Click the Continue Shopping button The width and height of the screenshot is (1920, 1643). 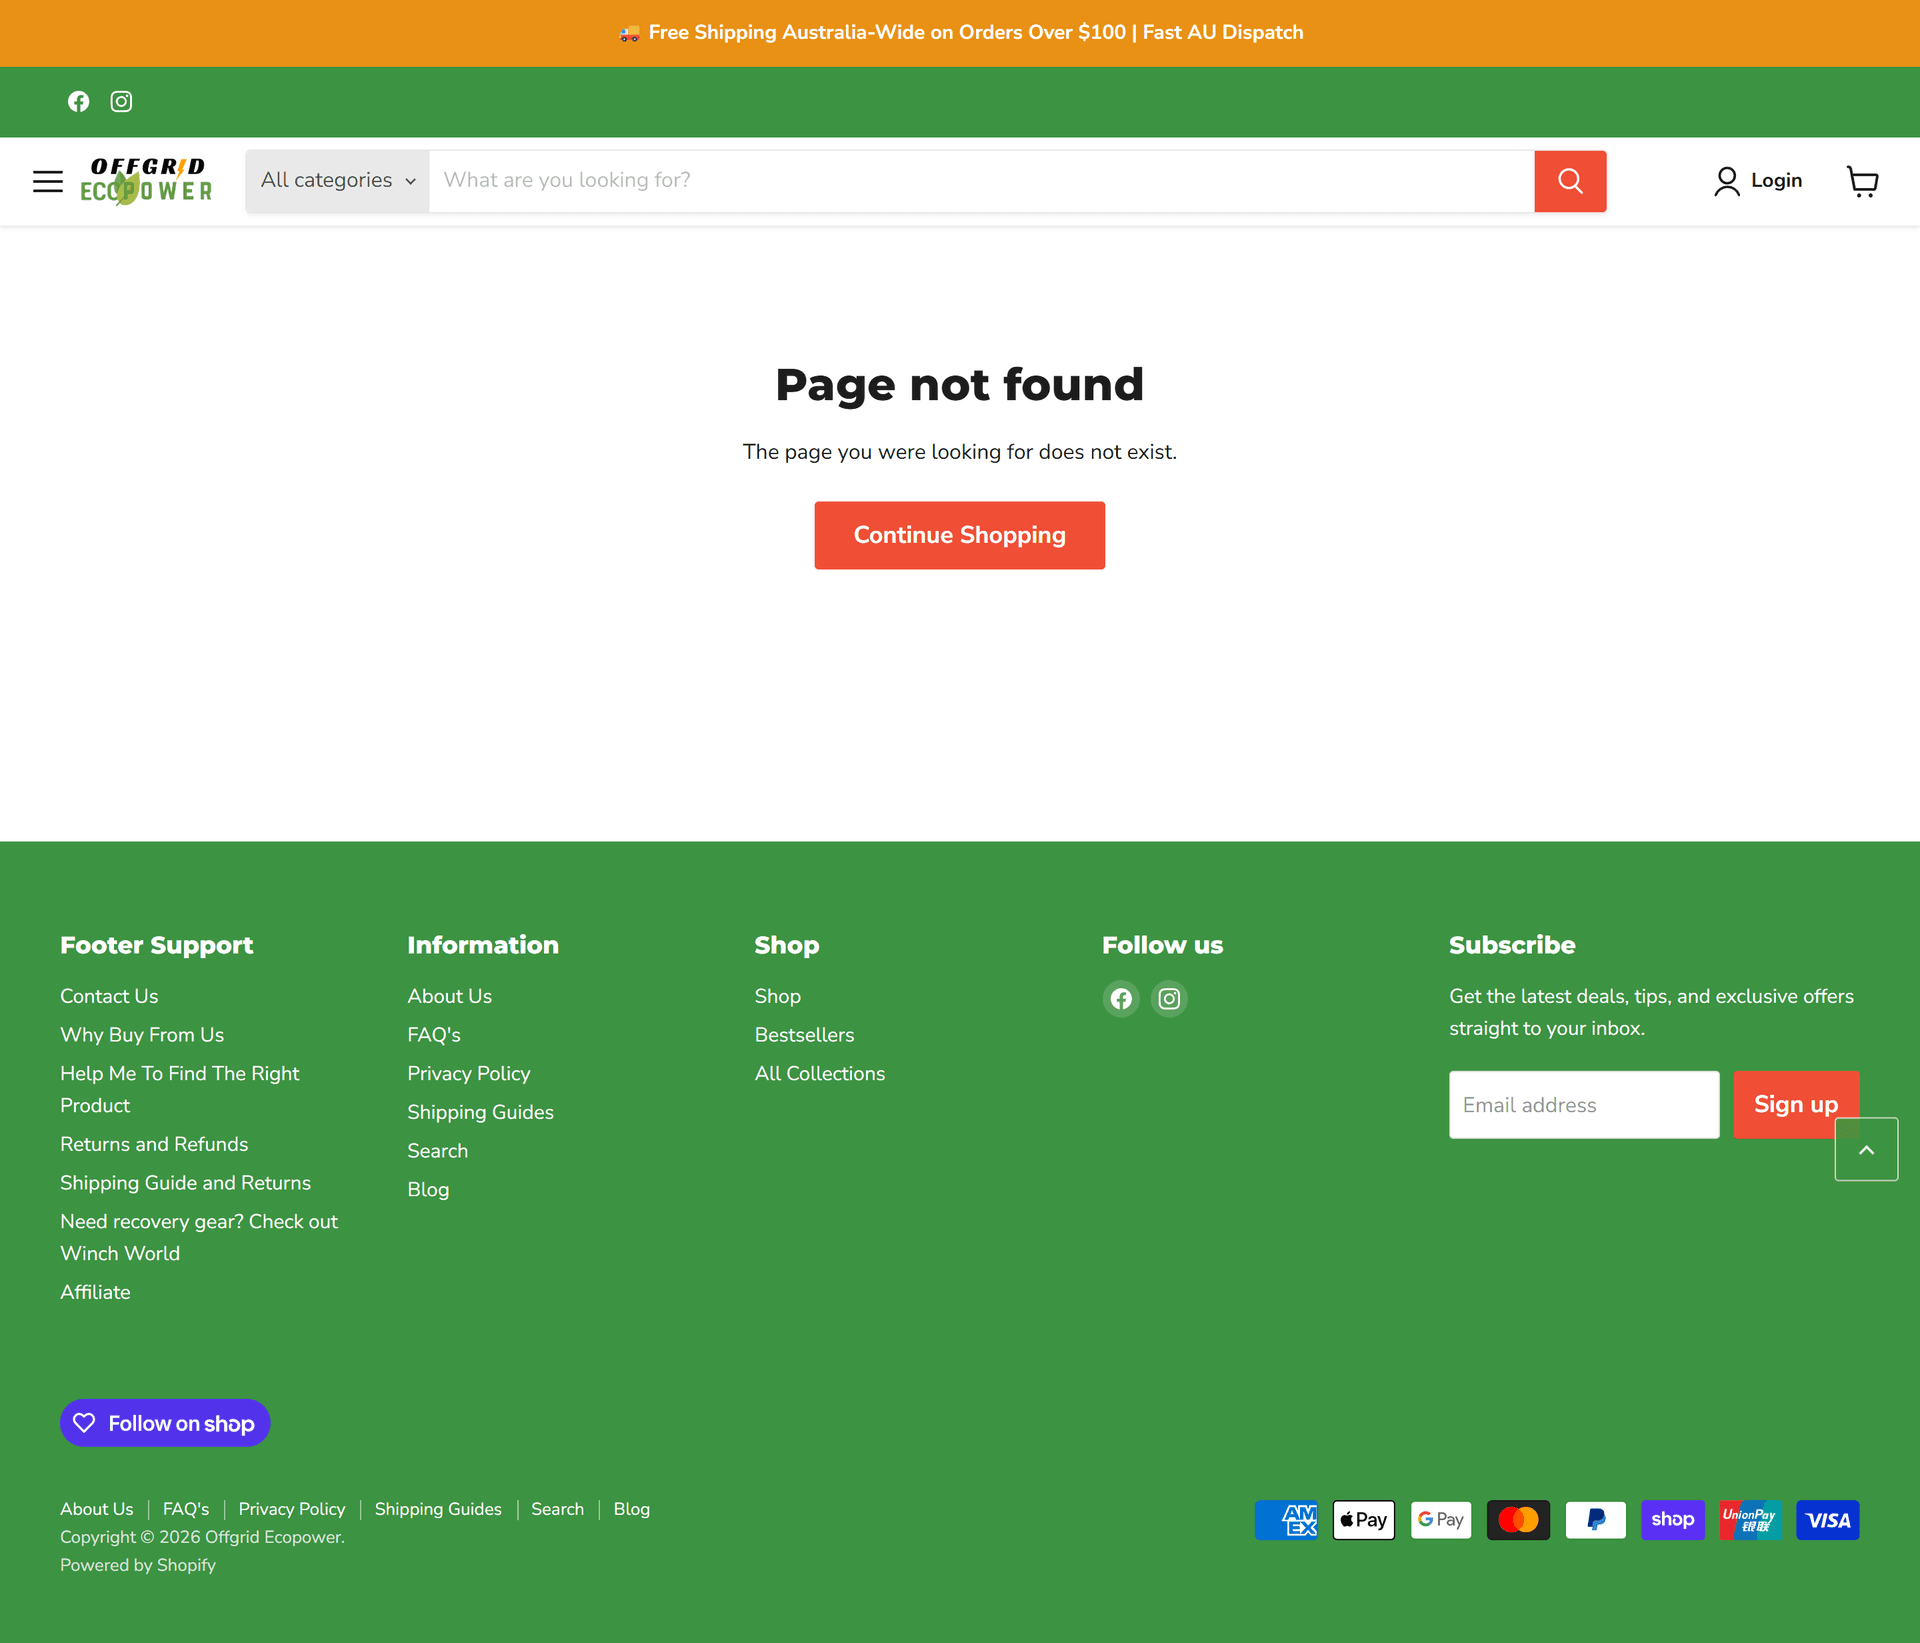coord(960,536)
